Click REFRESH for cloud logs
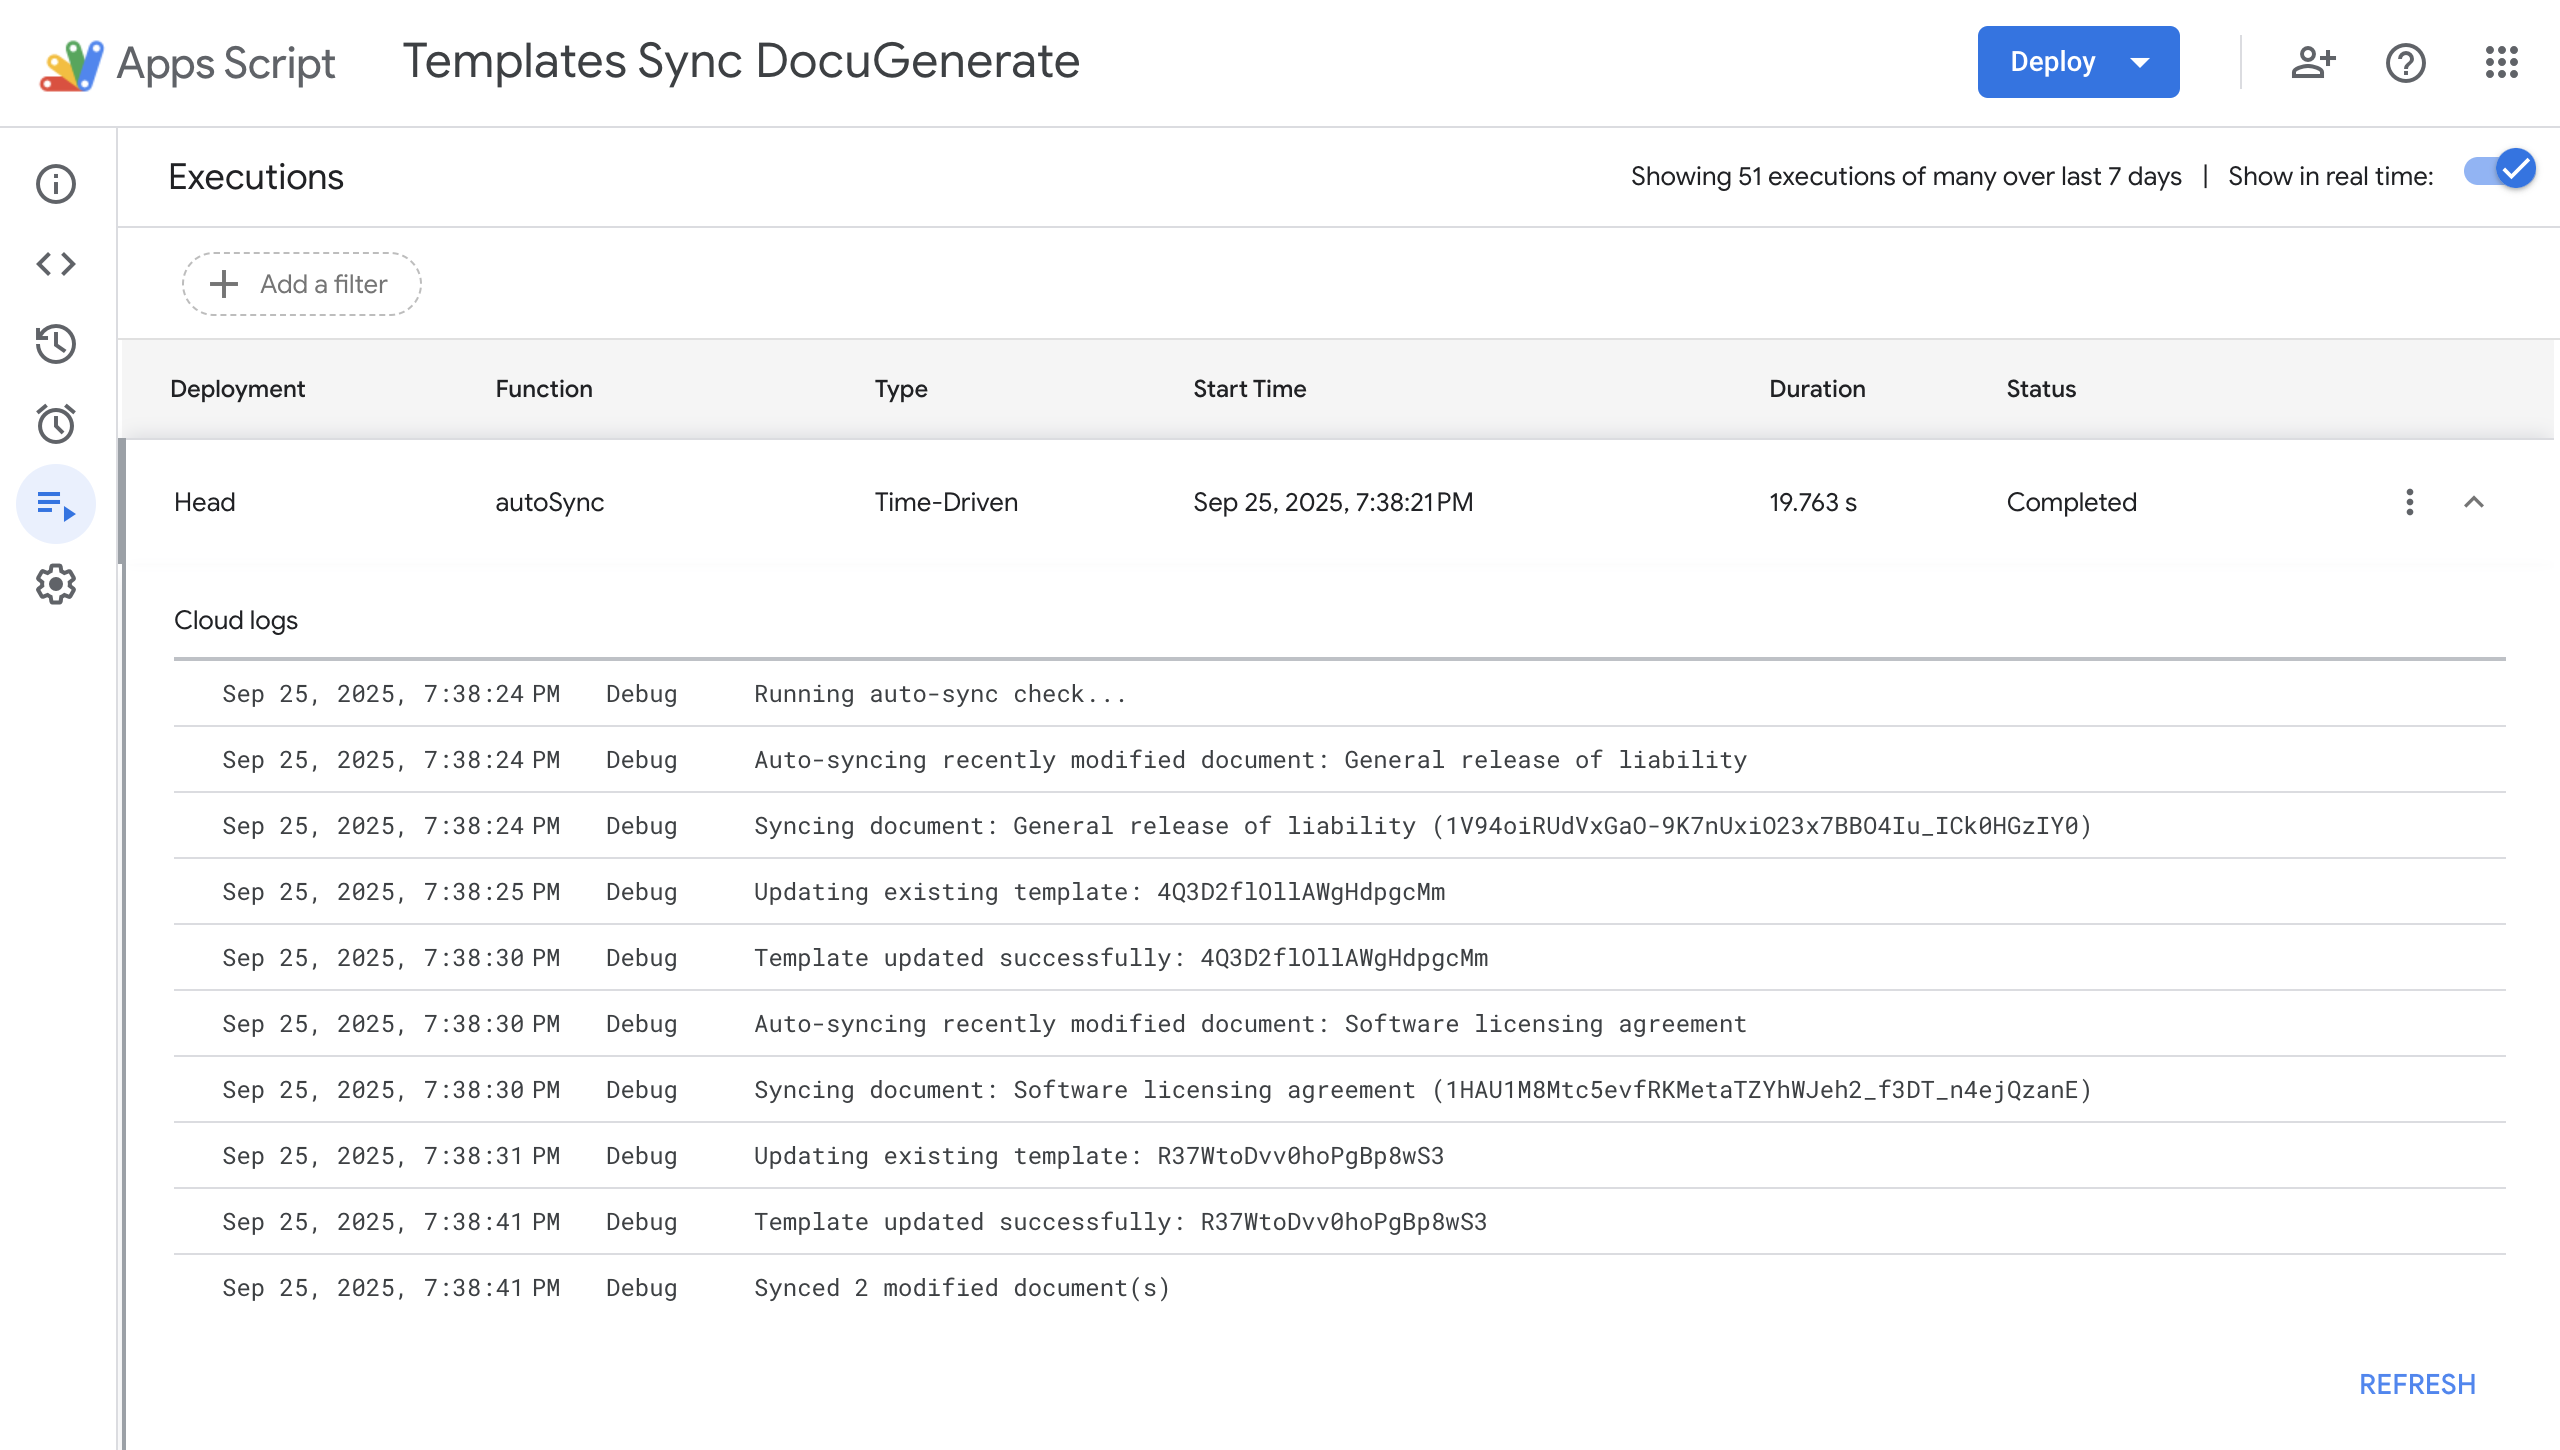2560x1450 pixels. pos(2417,1385)
